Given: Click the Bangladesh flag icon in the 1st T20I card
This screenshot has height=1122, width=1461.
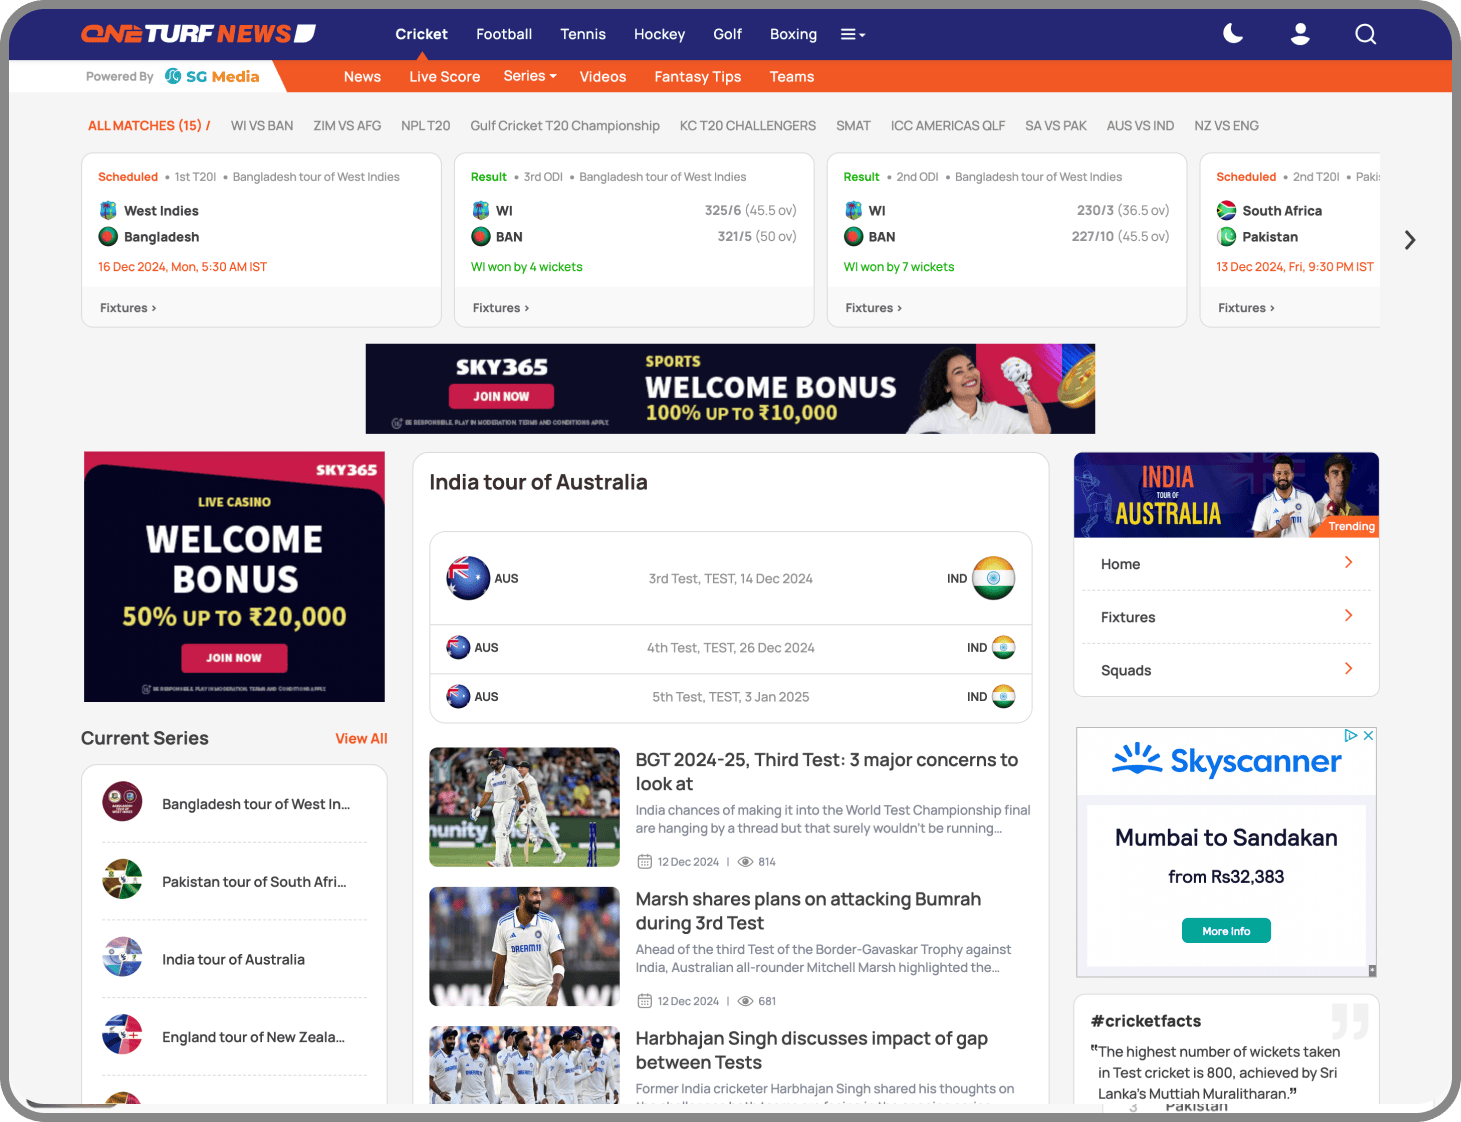Looking at the screenshot, I should [108, 237].
